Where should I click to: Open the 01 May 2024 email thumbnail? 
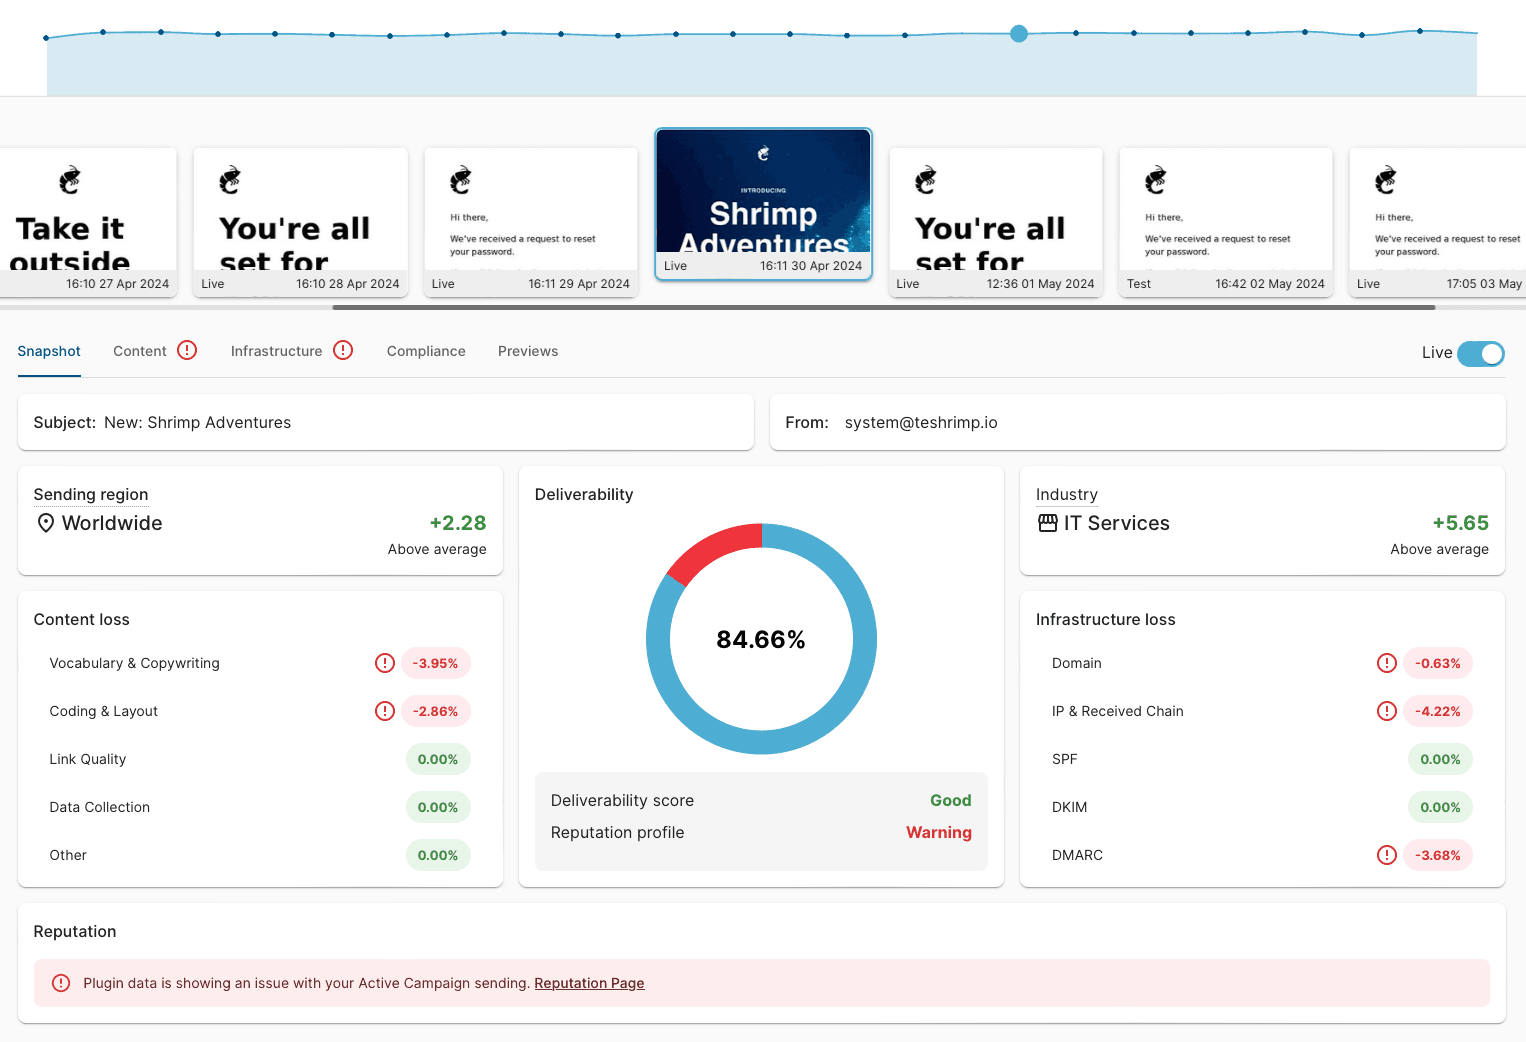click(995, 222)
